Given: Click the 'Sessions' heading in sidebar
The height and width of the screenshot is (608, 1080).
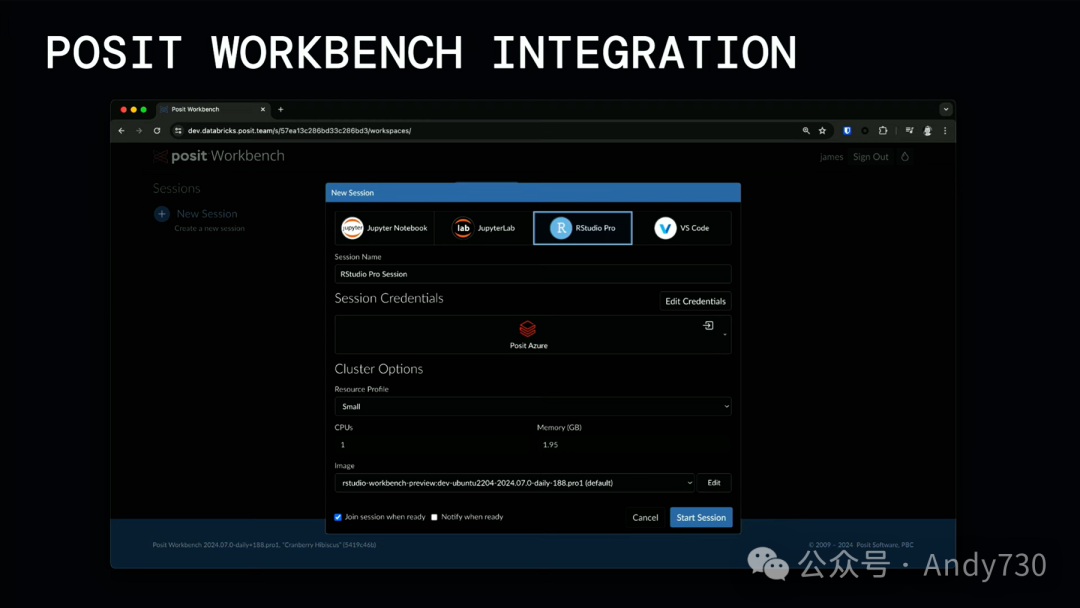Looking at the screenshot, I should (176, 189).
